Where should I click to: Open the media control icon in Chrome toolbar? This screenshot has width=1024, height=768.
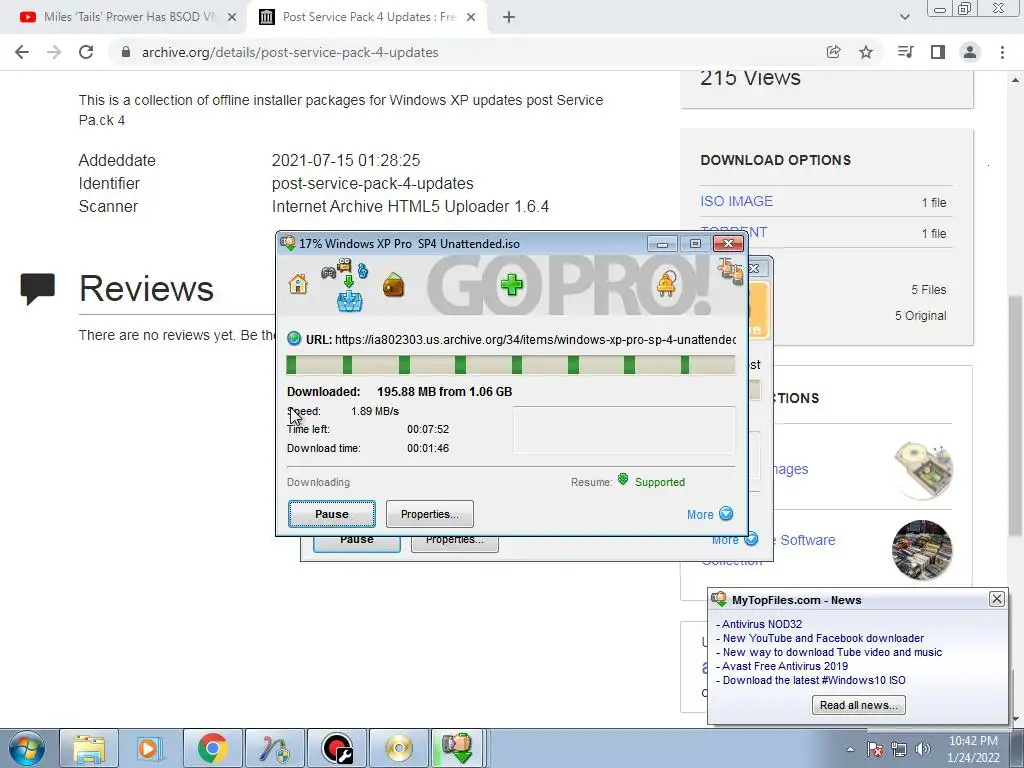[x=905, y=52]
